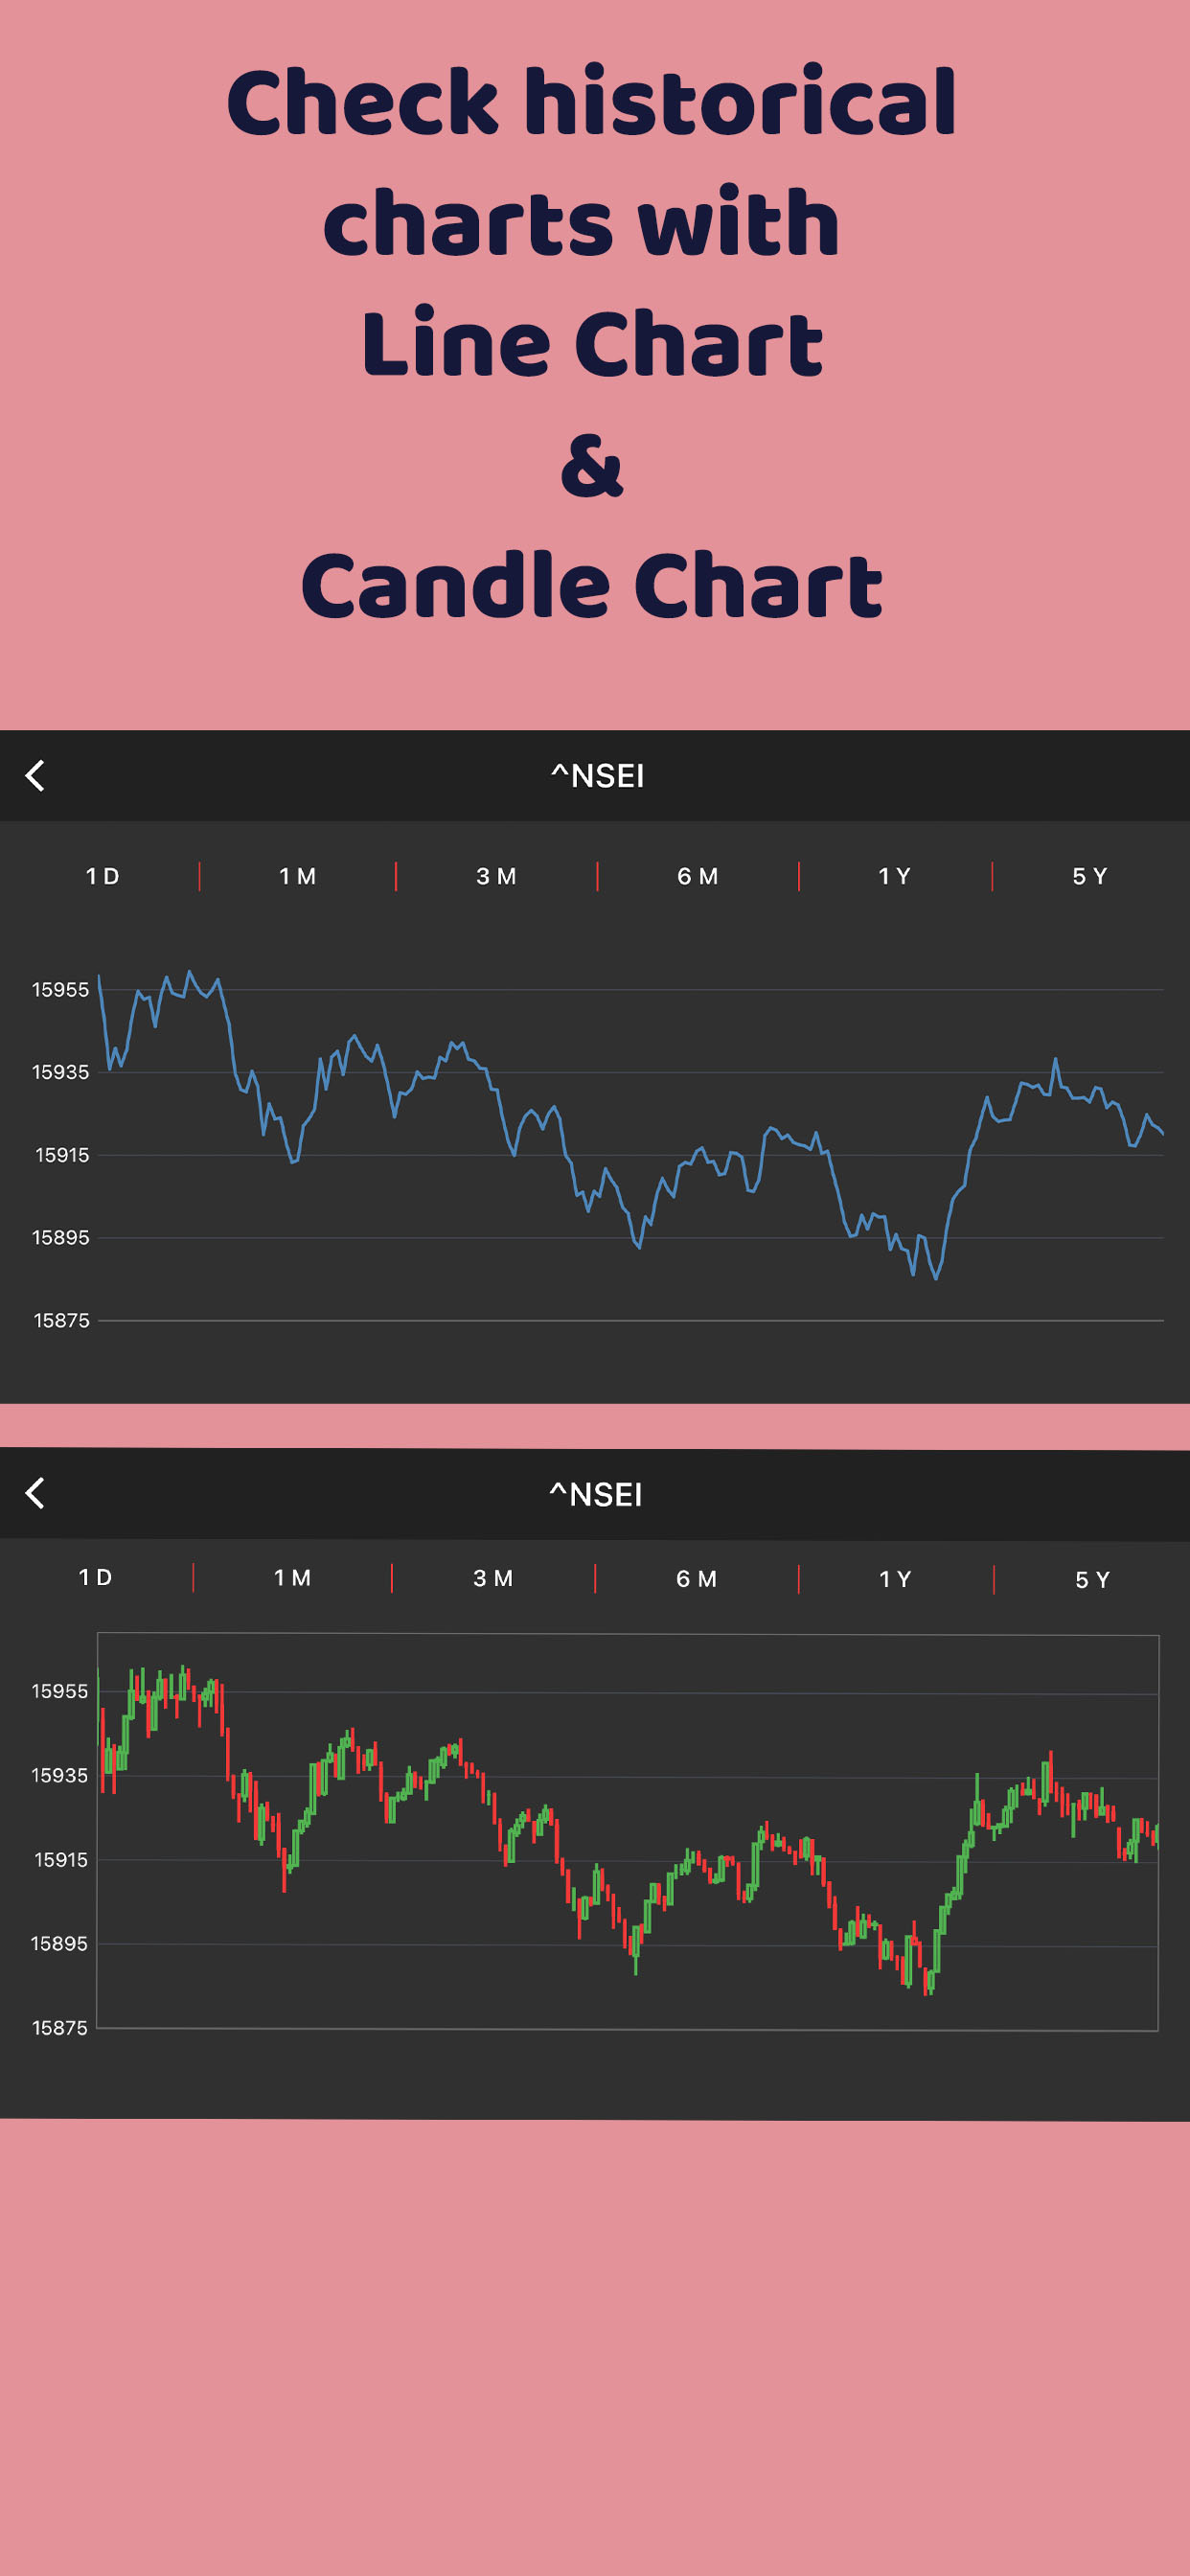This screenshot has height=2576, width=1190.
Task: Select 5 Y tab on line chart
Action: (1090, 877)
